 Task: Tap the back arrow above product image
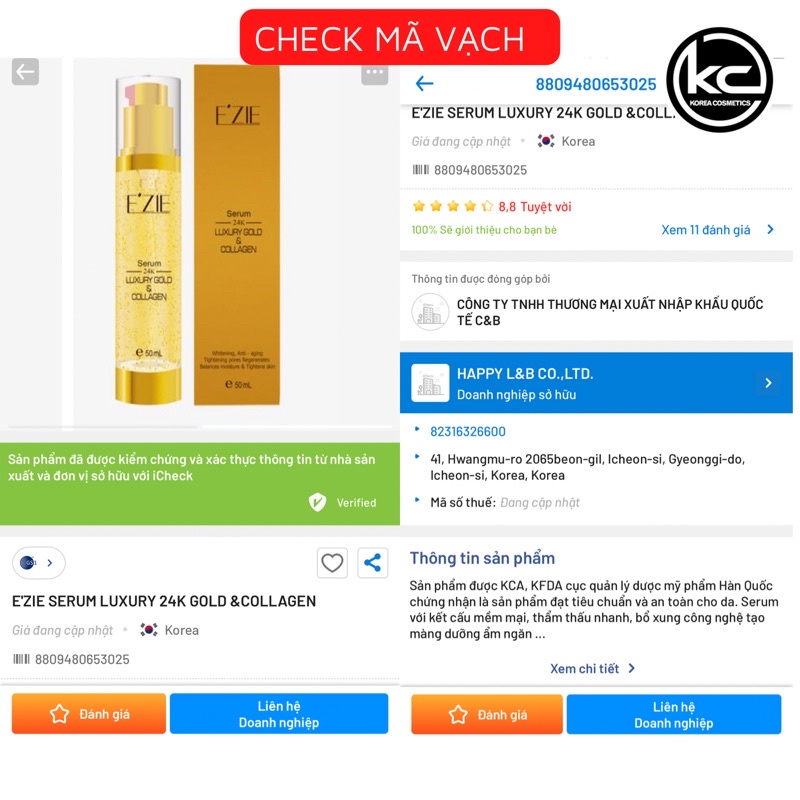click(x=25, y=71)
